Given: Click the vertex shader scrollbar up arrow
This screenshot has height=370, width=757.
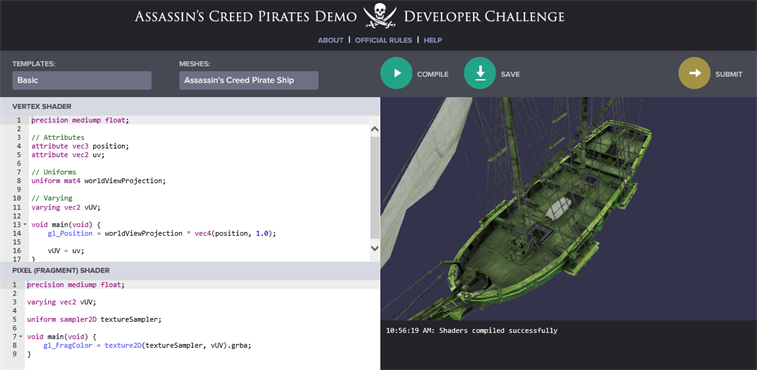Looking at the screenshot, I should [x=374, y=129].
